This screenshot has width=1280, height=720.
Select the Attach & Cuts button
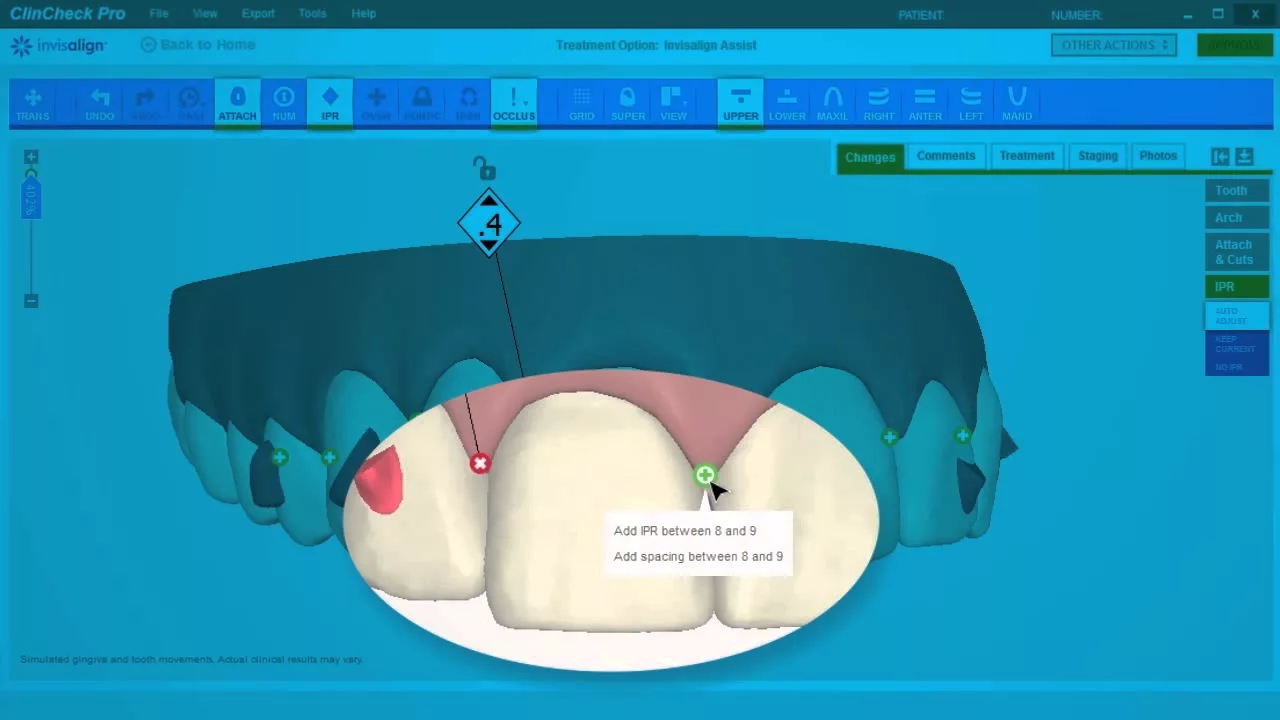(x=1237, y=252)
